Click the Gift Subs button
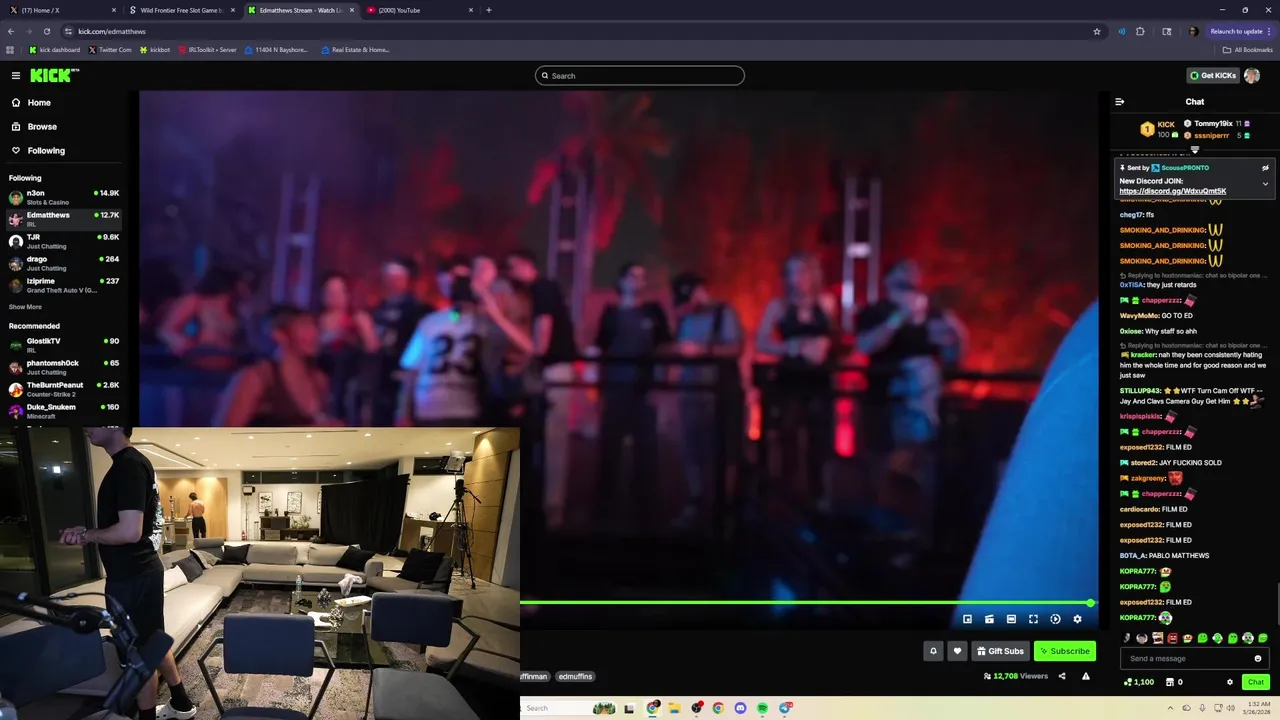Screen dimensions: 1280x720 tap(1000, 651)
